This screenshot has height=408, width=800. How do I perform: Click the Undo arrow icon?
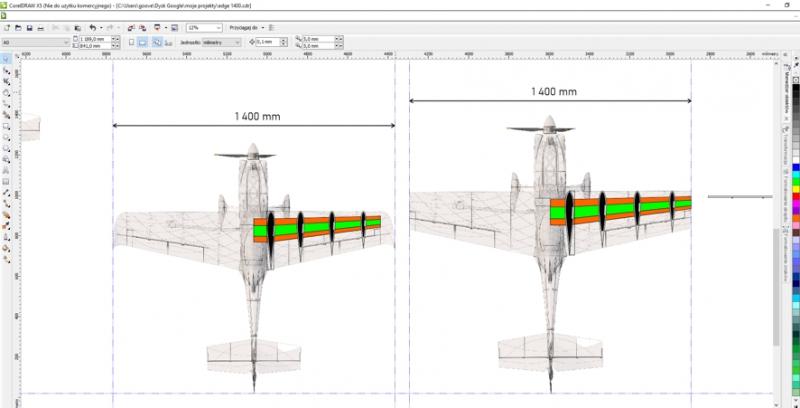[x=92, y=27]
